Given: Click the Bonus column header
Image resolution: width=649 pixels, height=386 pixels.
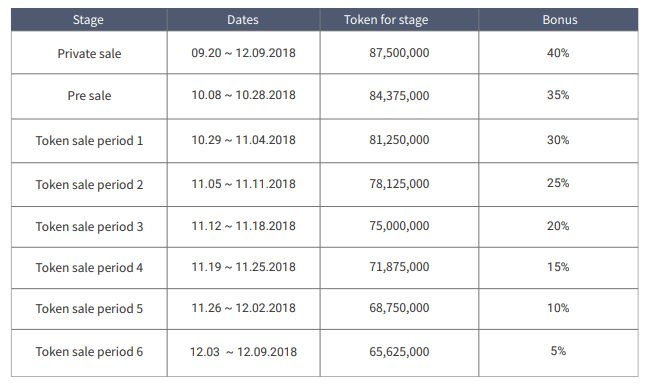Looking at the screenshot, I should tap(558, 19).
